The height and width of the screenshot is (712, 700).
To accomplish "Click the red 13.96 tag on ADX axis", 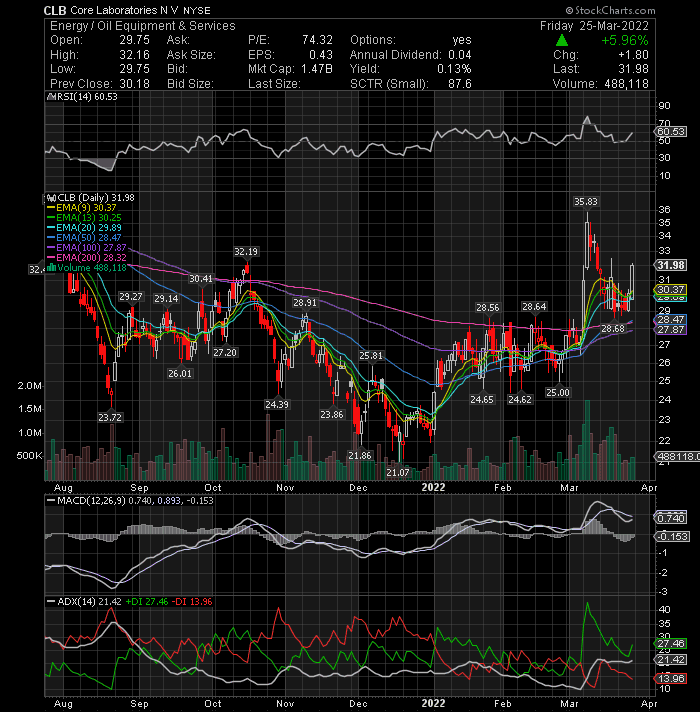I will click(670, 679).
